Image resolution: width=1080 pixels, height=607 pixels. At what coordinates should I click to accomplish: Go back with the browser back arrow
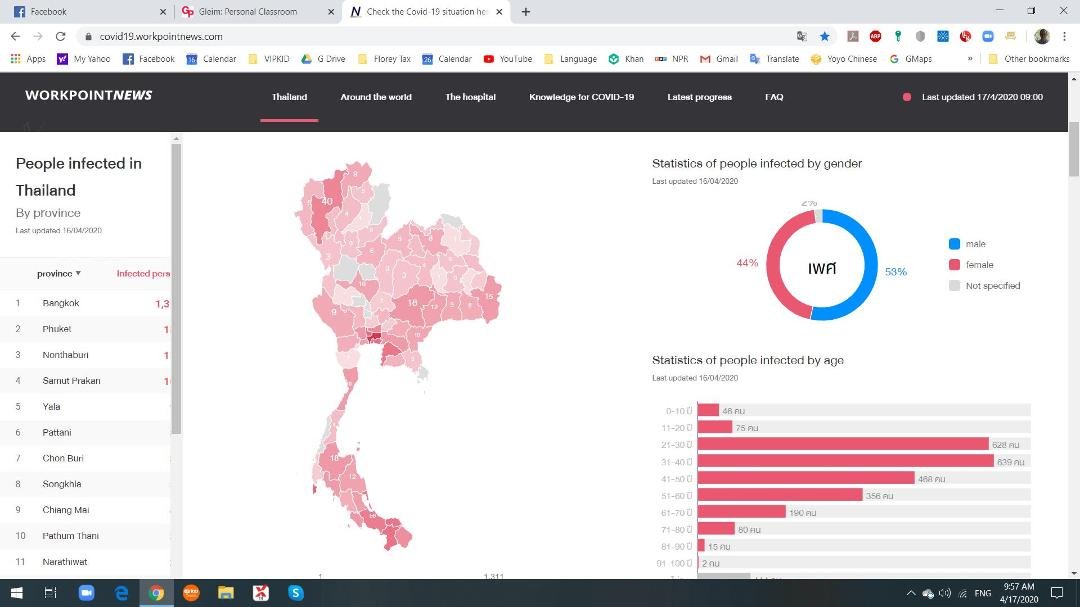[x=15, y=37]
